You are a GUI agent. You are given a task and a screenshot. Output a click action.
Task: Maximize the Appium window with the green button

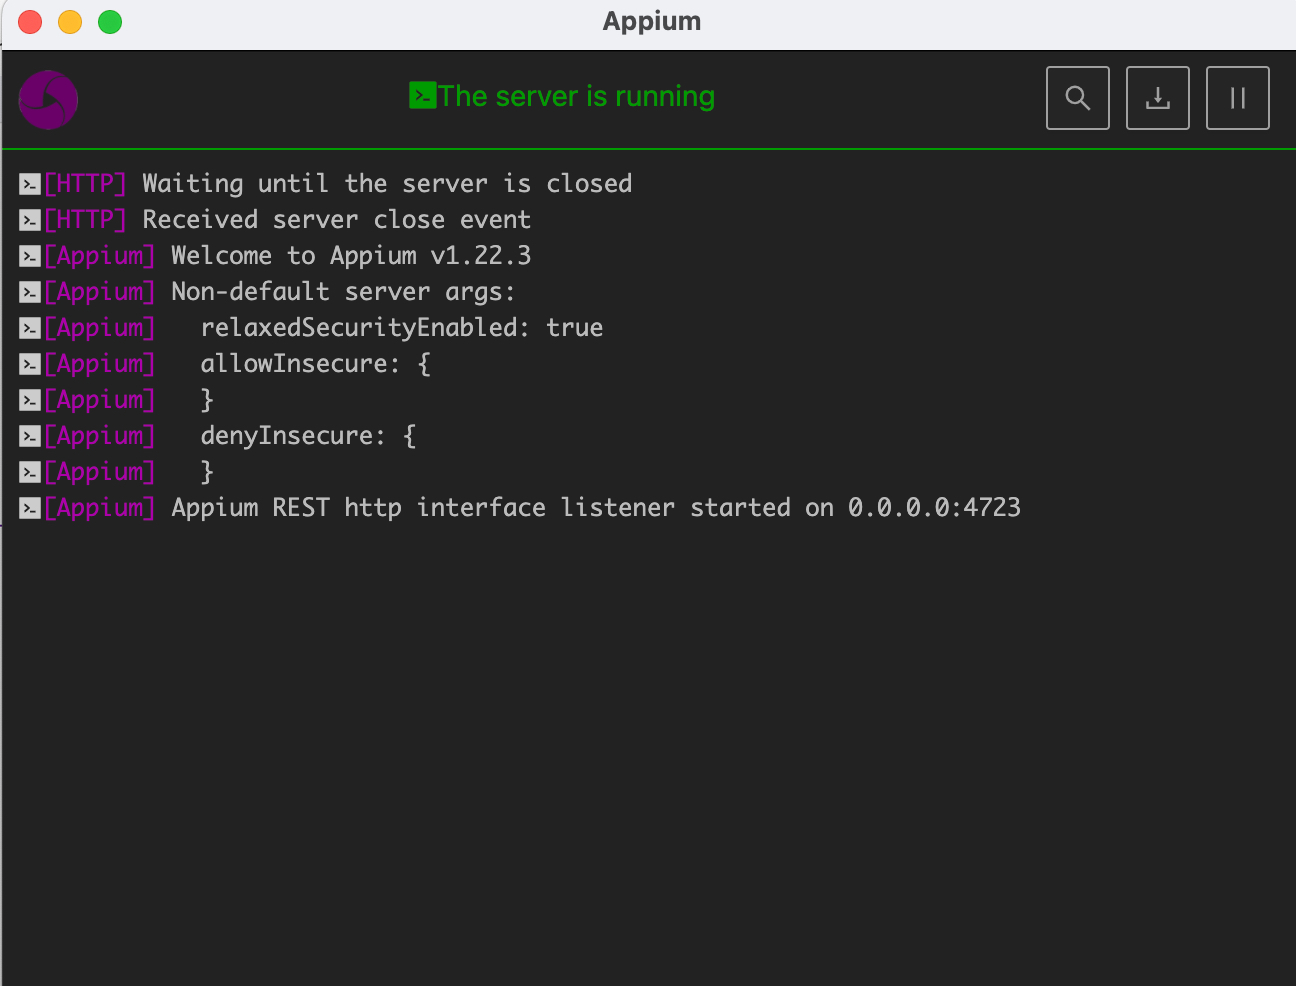[110, 22]
